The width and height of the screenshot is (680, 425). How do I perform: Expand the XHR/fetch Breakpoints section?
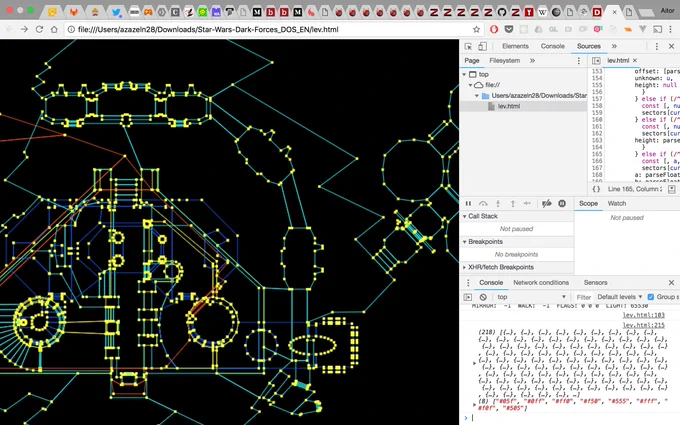point(464,267)
